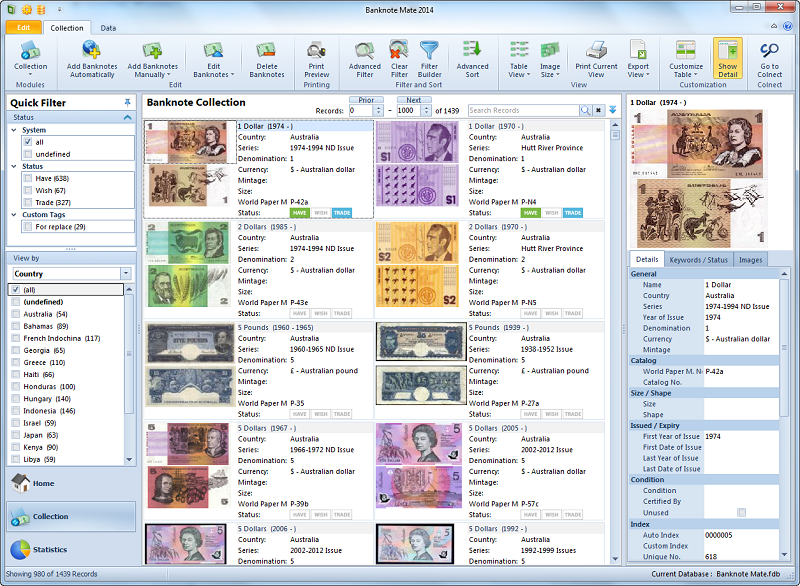800x586 pixels.
Task: Switch to the Images detail tab
Action: 751,260
